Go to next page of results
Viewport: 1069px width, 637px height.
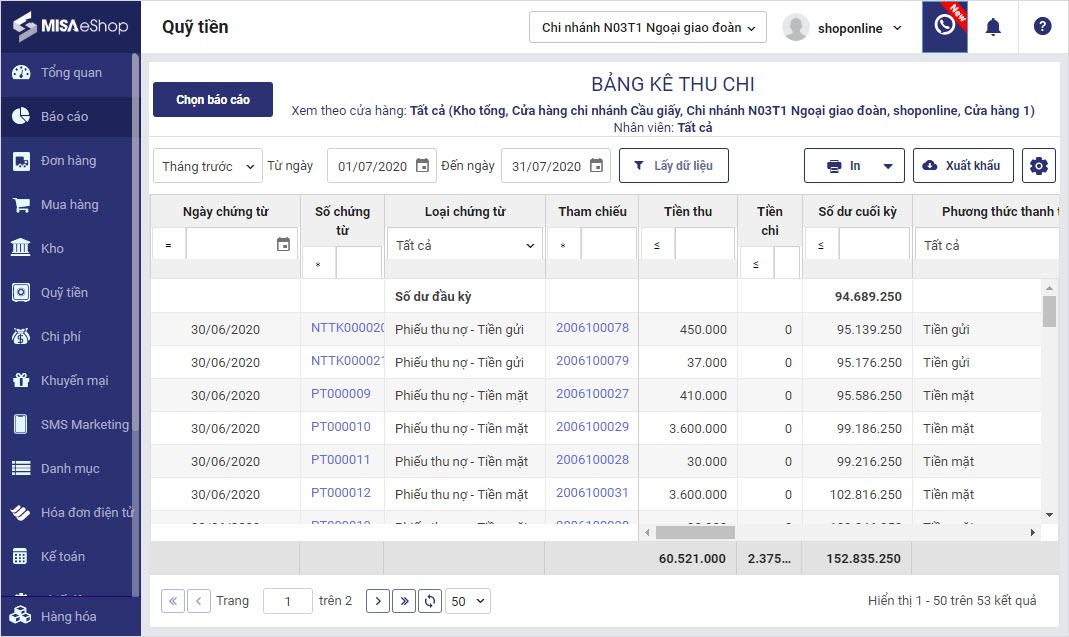(x=377, y=601)
